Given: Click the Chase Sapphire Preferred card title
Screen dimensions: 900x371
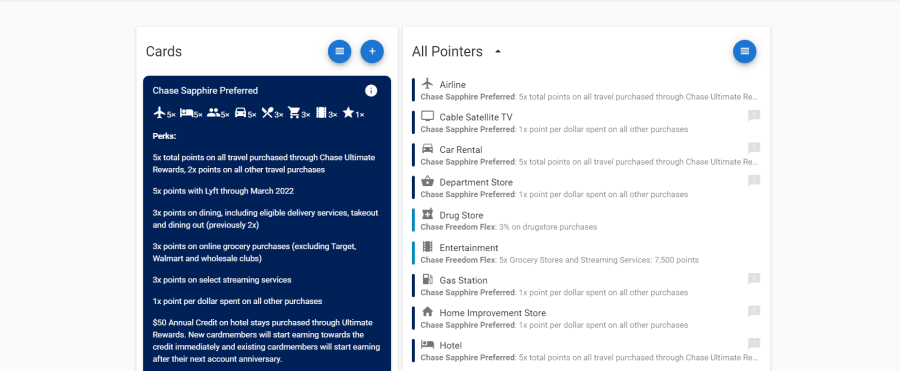Looking at the screenshot, I should pyautogui.click(x=205, y=91).
